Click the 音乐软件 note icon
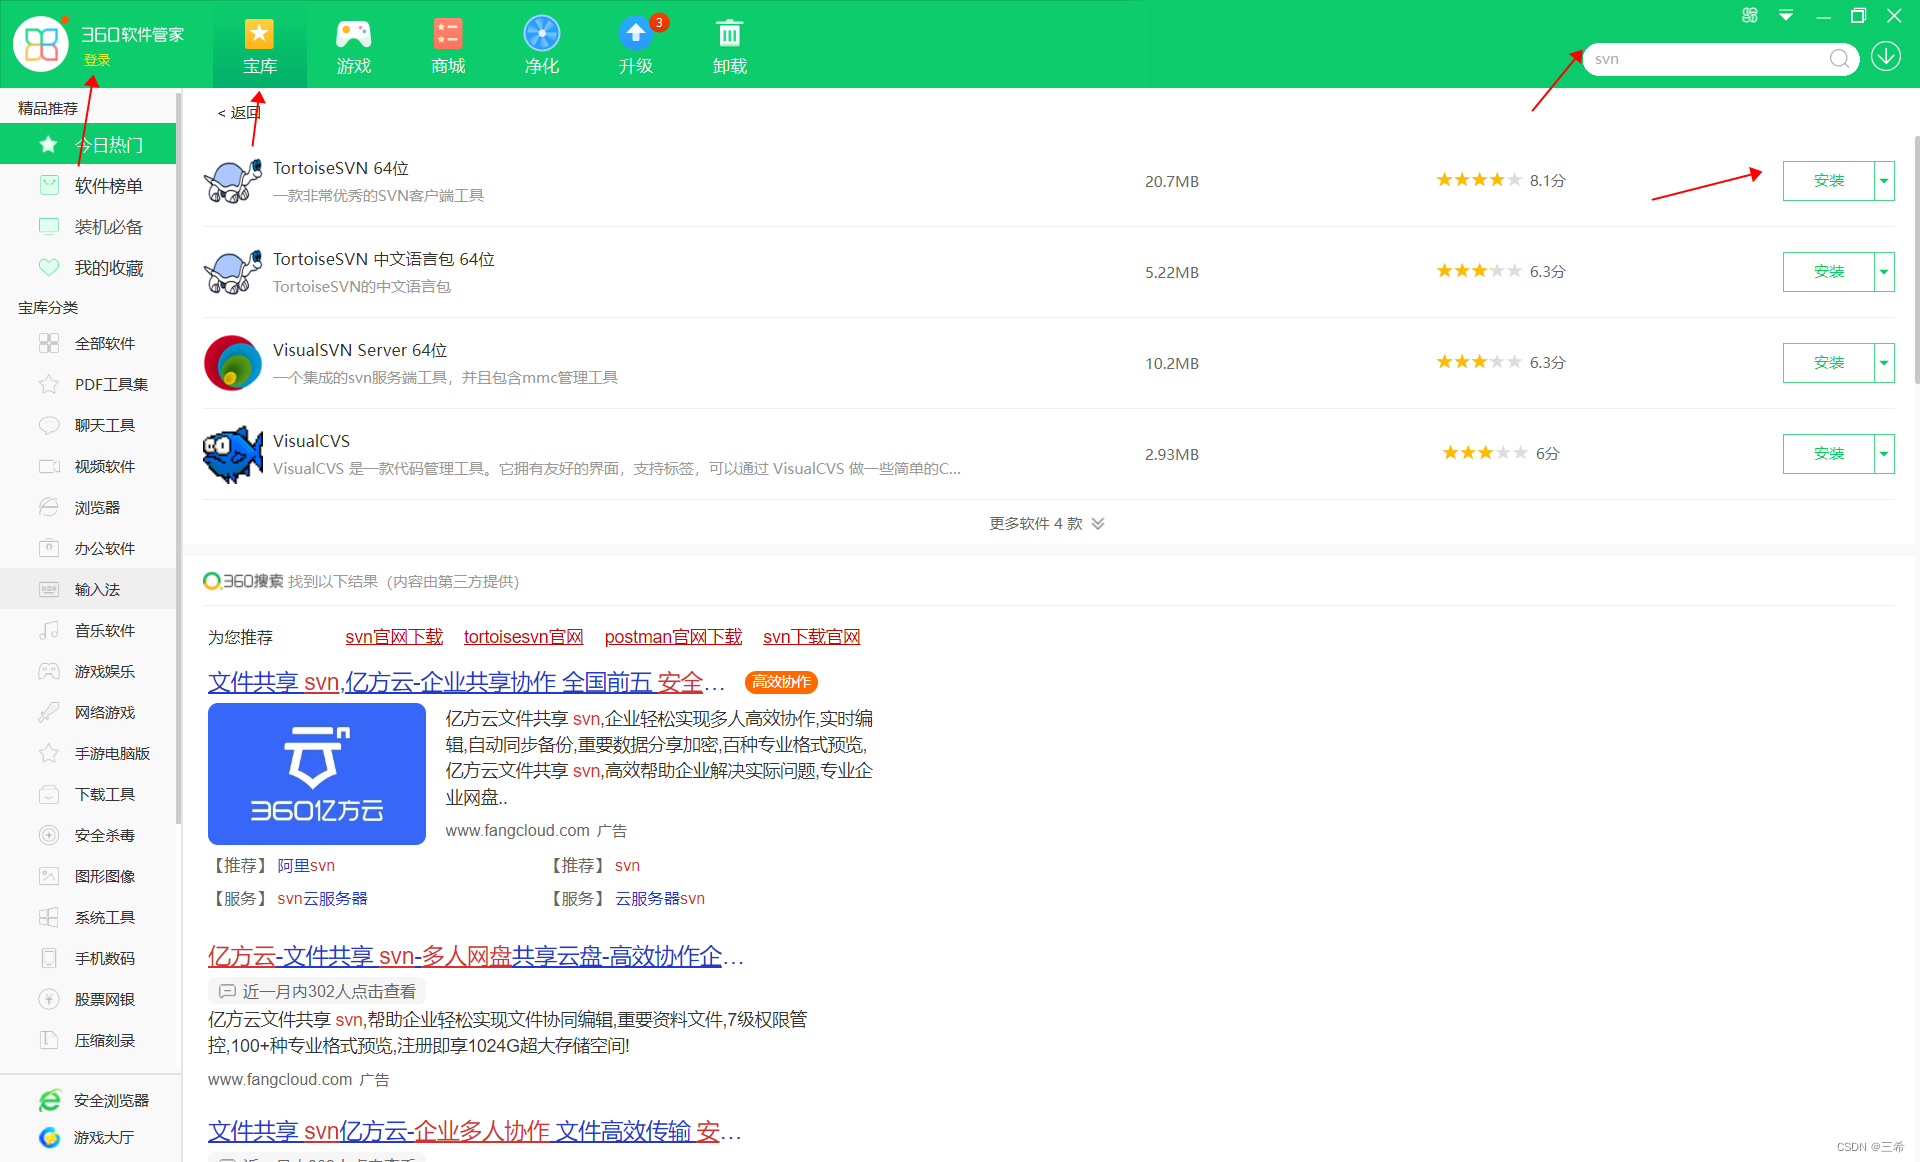 pyautogui.click(x=48, y=630)
